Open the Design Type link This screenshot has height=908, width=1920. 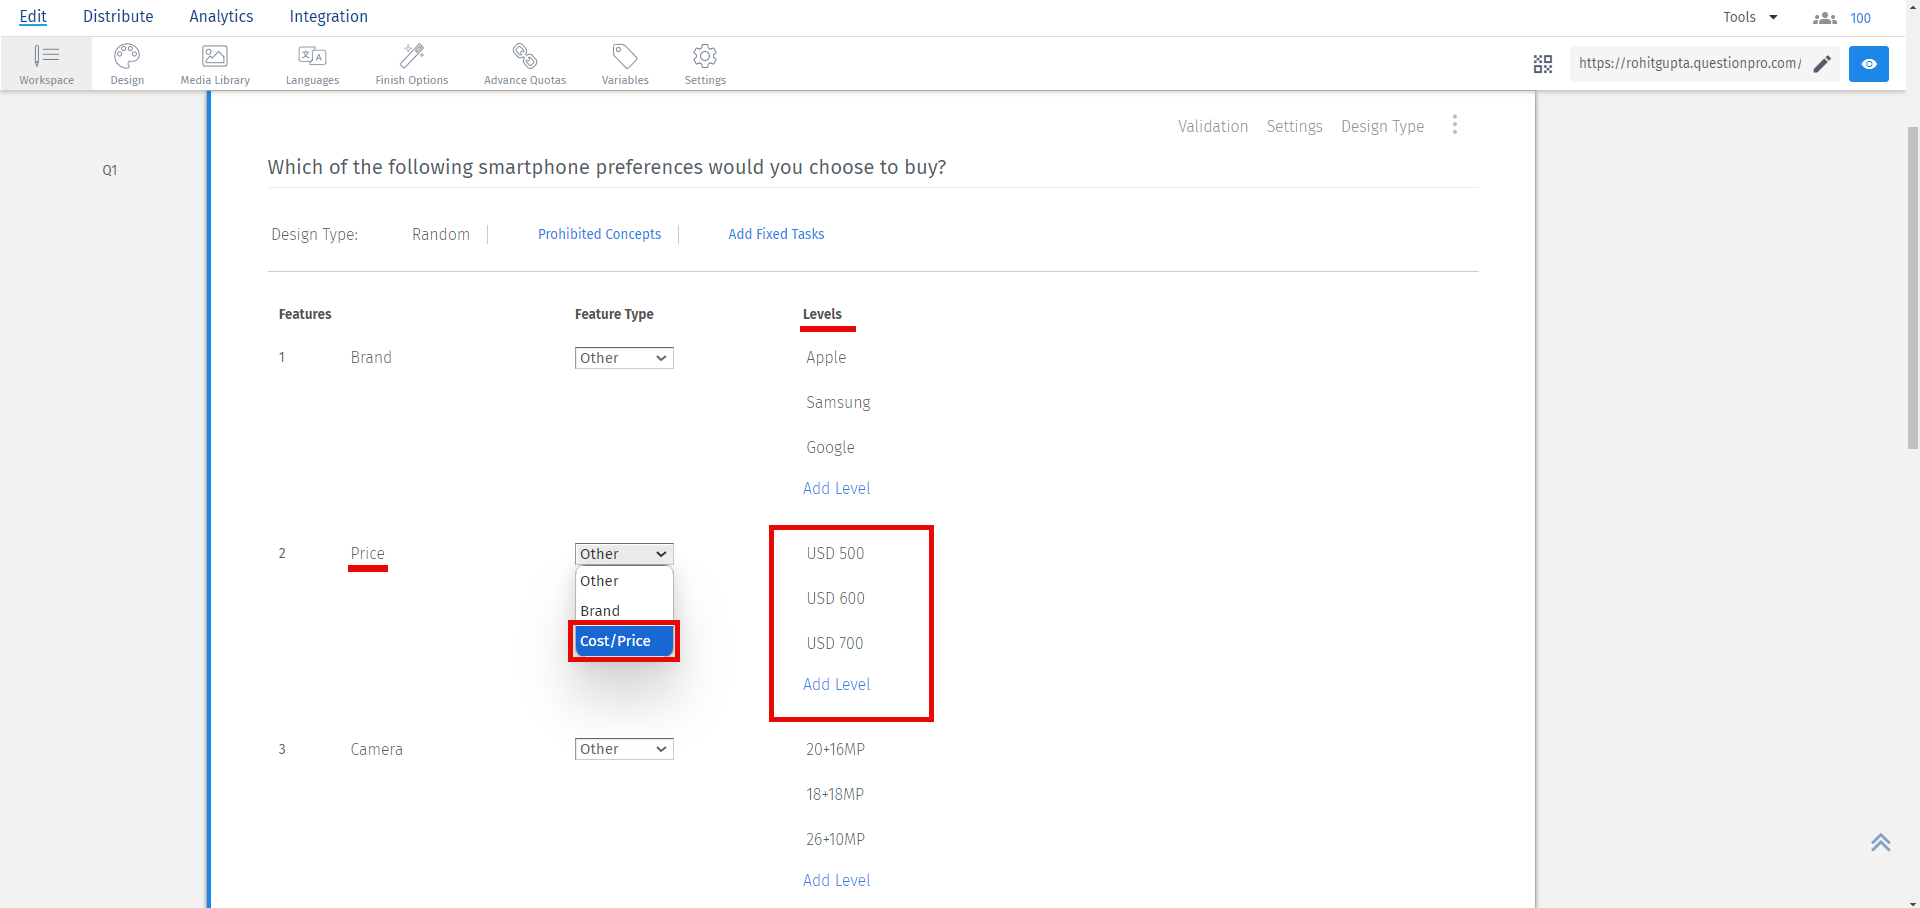pyautogui.click(x=1382, y=126)
